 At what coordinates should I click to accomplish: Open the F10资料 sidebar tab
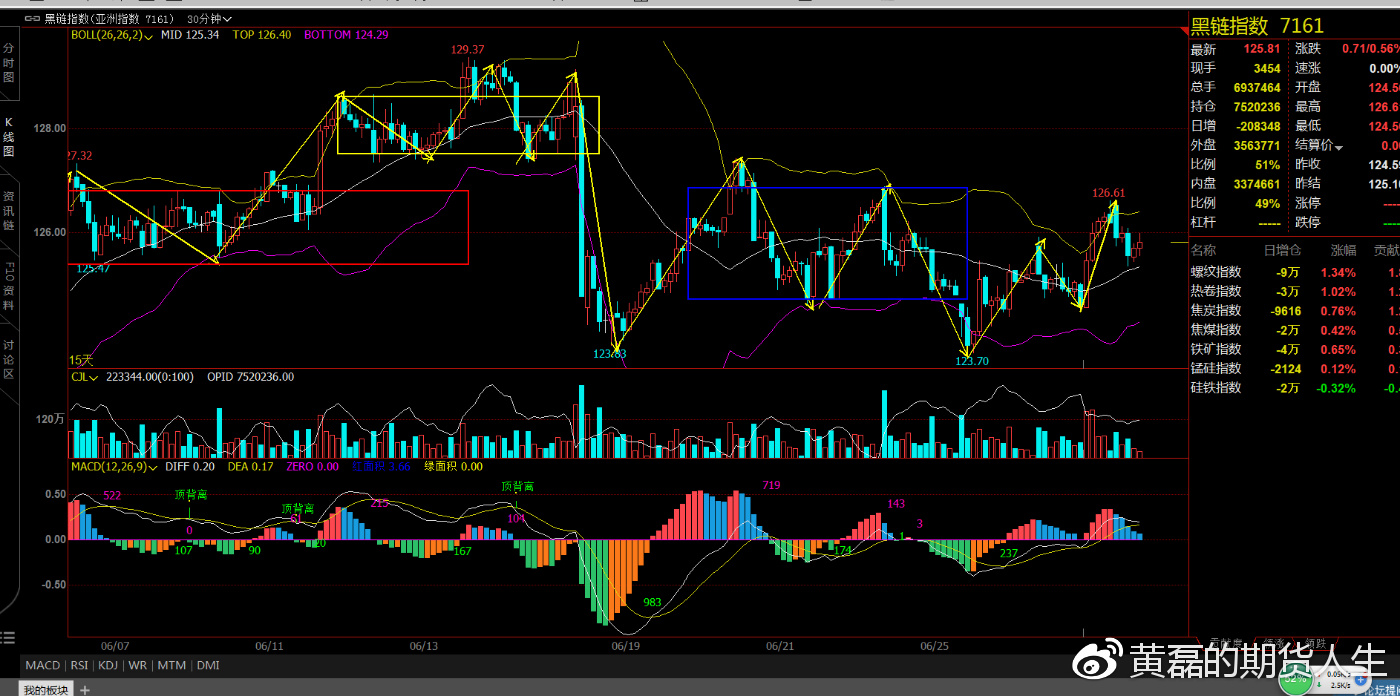point(9,288)
